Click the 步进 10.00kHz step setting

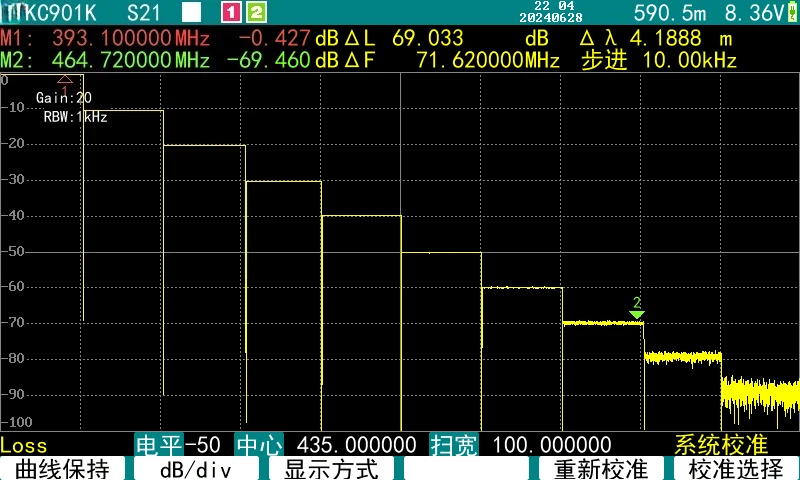659,61
